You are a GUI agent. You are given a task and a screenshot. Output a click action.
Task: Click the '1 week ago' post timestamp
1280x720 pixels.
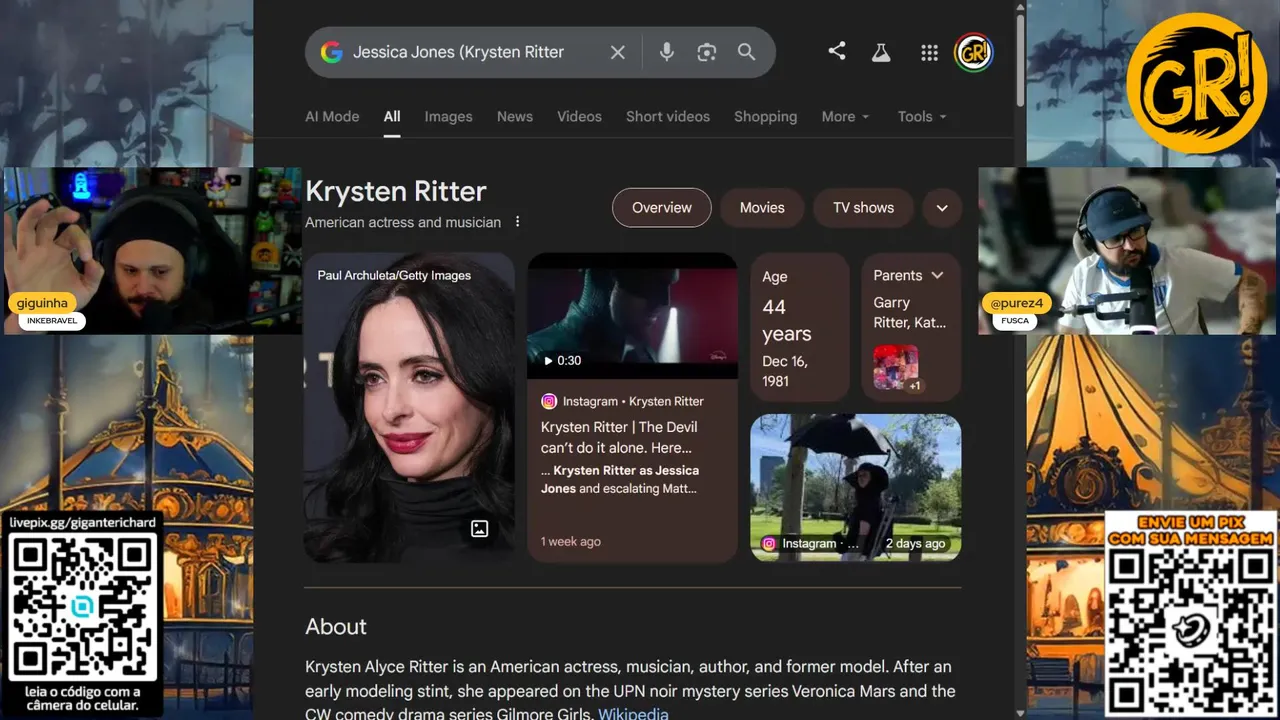(x=571, y=541)
